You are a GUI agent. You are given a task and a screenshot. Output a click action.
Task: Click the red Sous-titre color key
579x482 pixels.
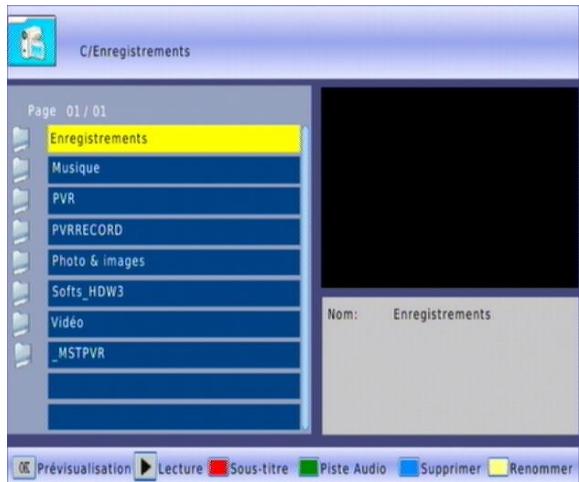click(x=218, y=468)
